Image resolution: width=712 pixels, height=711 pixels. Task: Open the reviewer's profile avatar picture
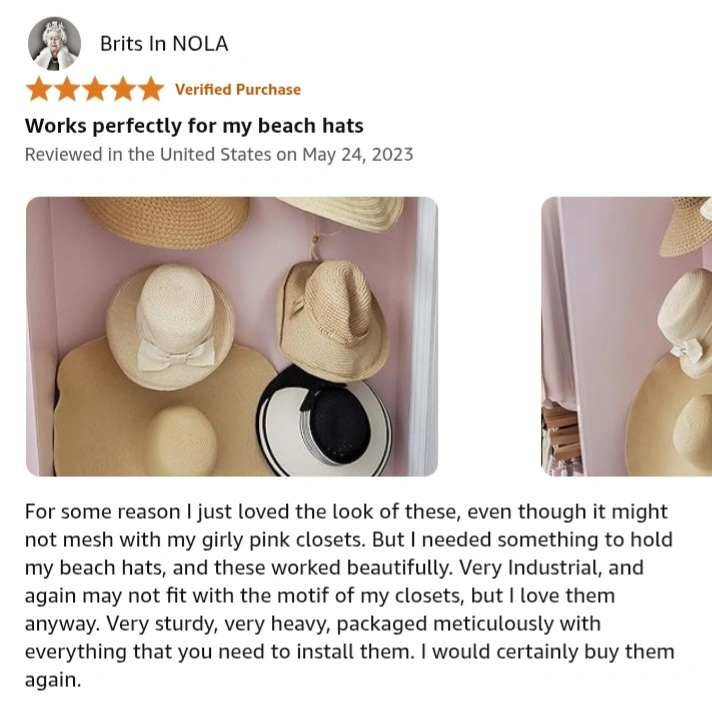click(x=54, y=43)
